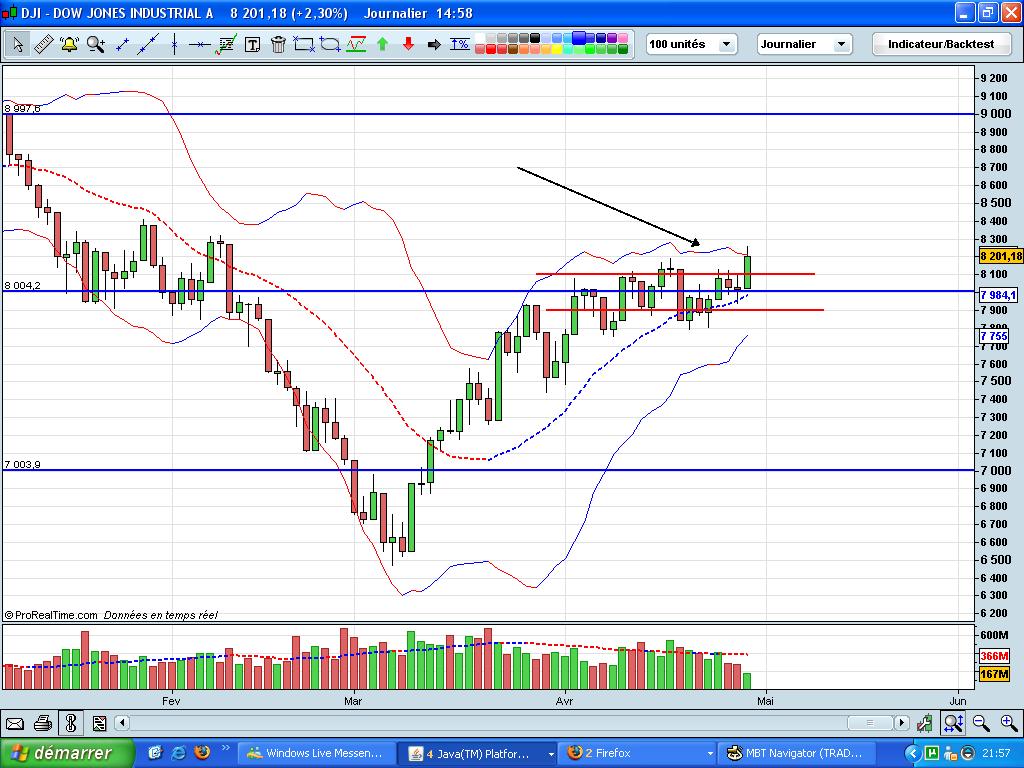Click the 366M volume label
Image resolution: width=1024 pixels, height=768 pixels.
994,656
